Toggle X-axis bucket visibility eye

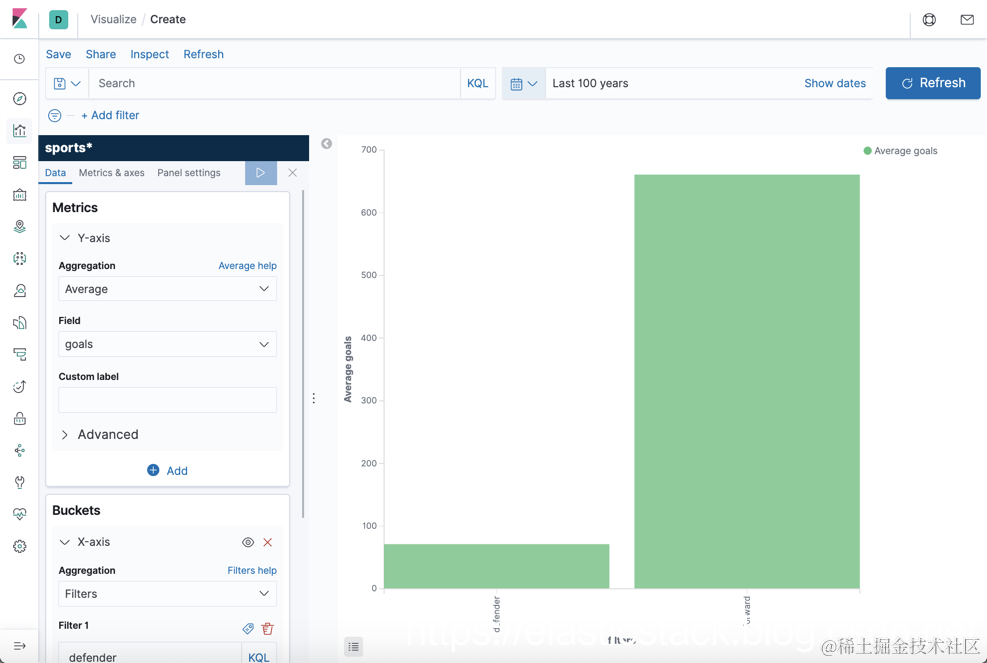coord(248,542)
